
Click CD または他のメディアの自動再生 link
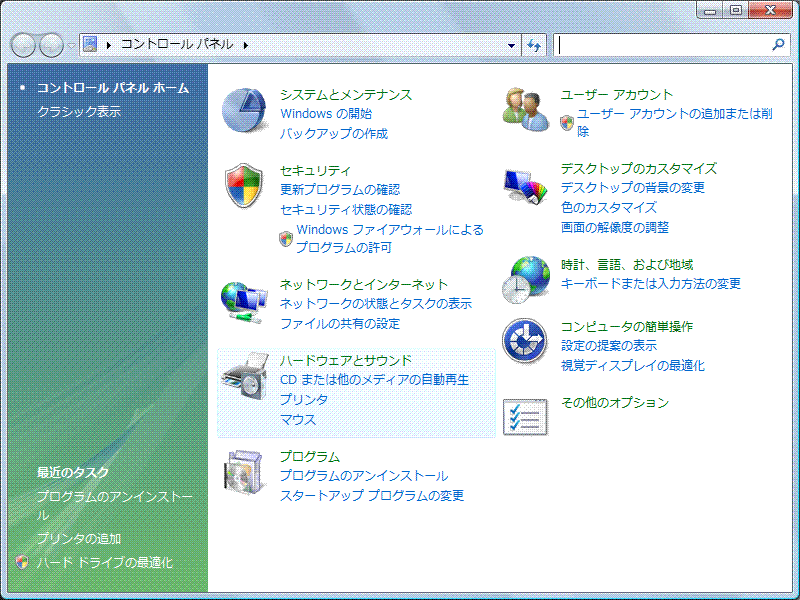(x=374, y=380)
